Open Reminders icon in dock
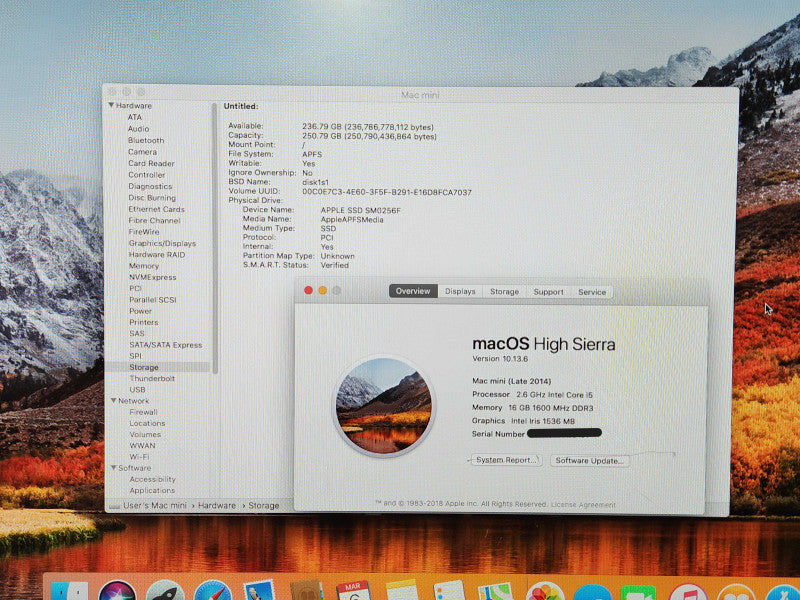This screenshot has height=600, width=800. (449, 592)
